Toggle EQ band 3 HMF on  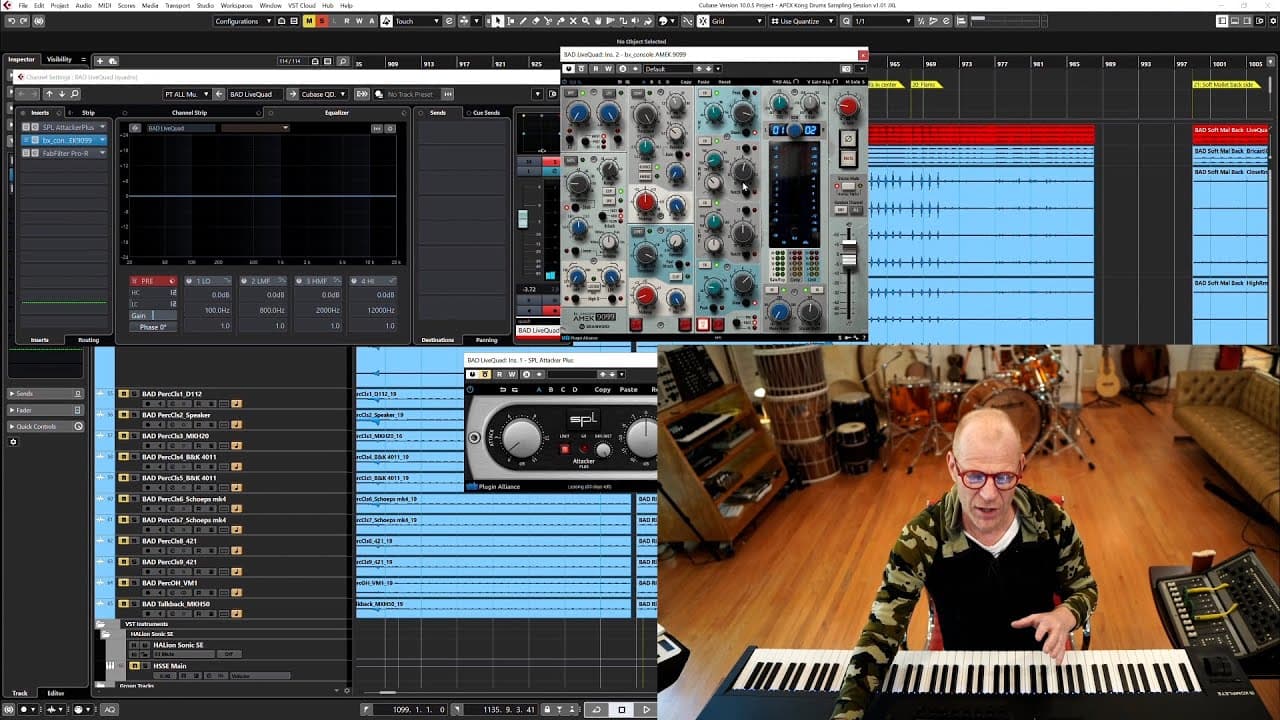299,281
